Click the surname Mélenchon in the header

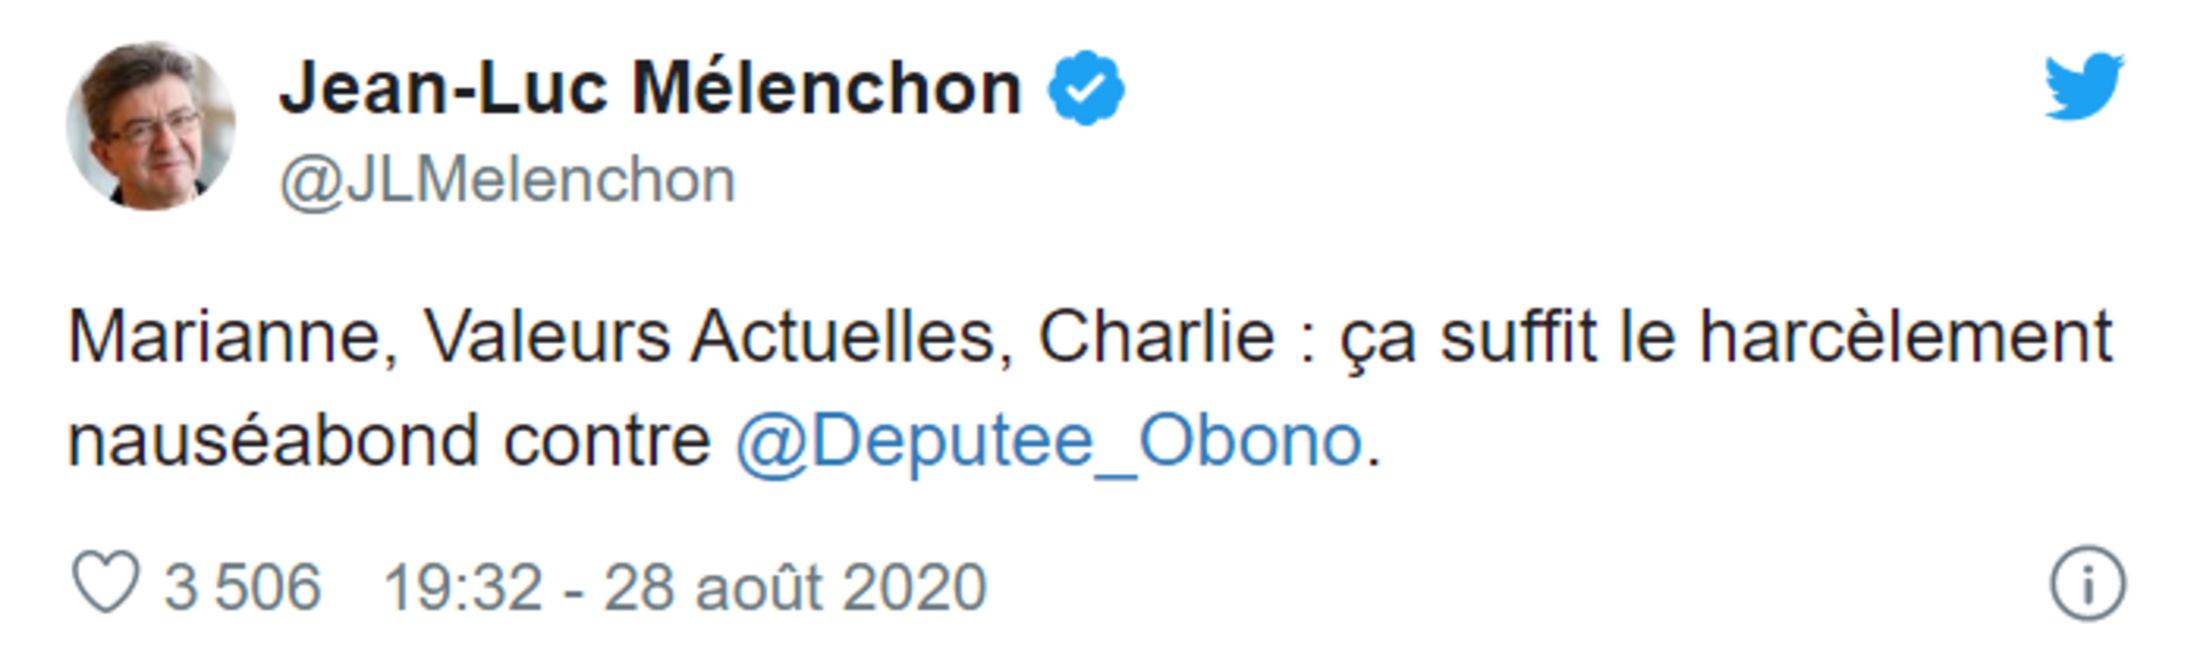click(826, 88)
